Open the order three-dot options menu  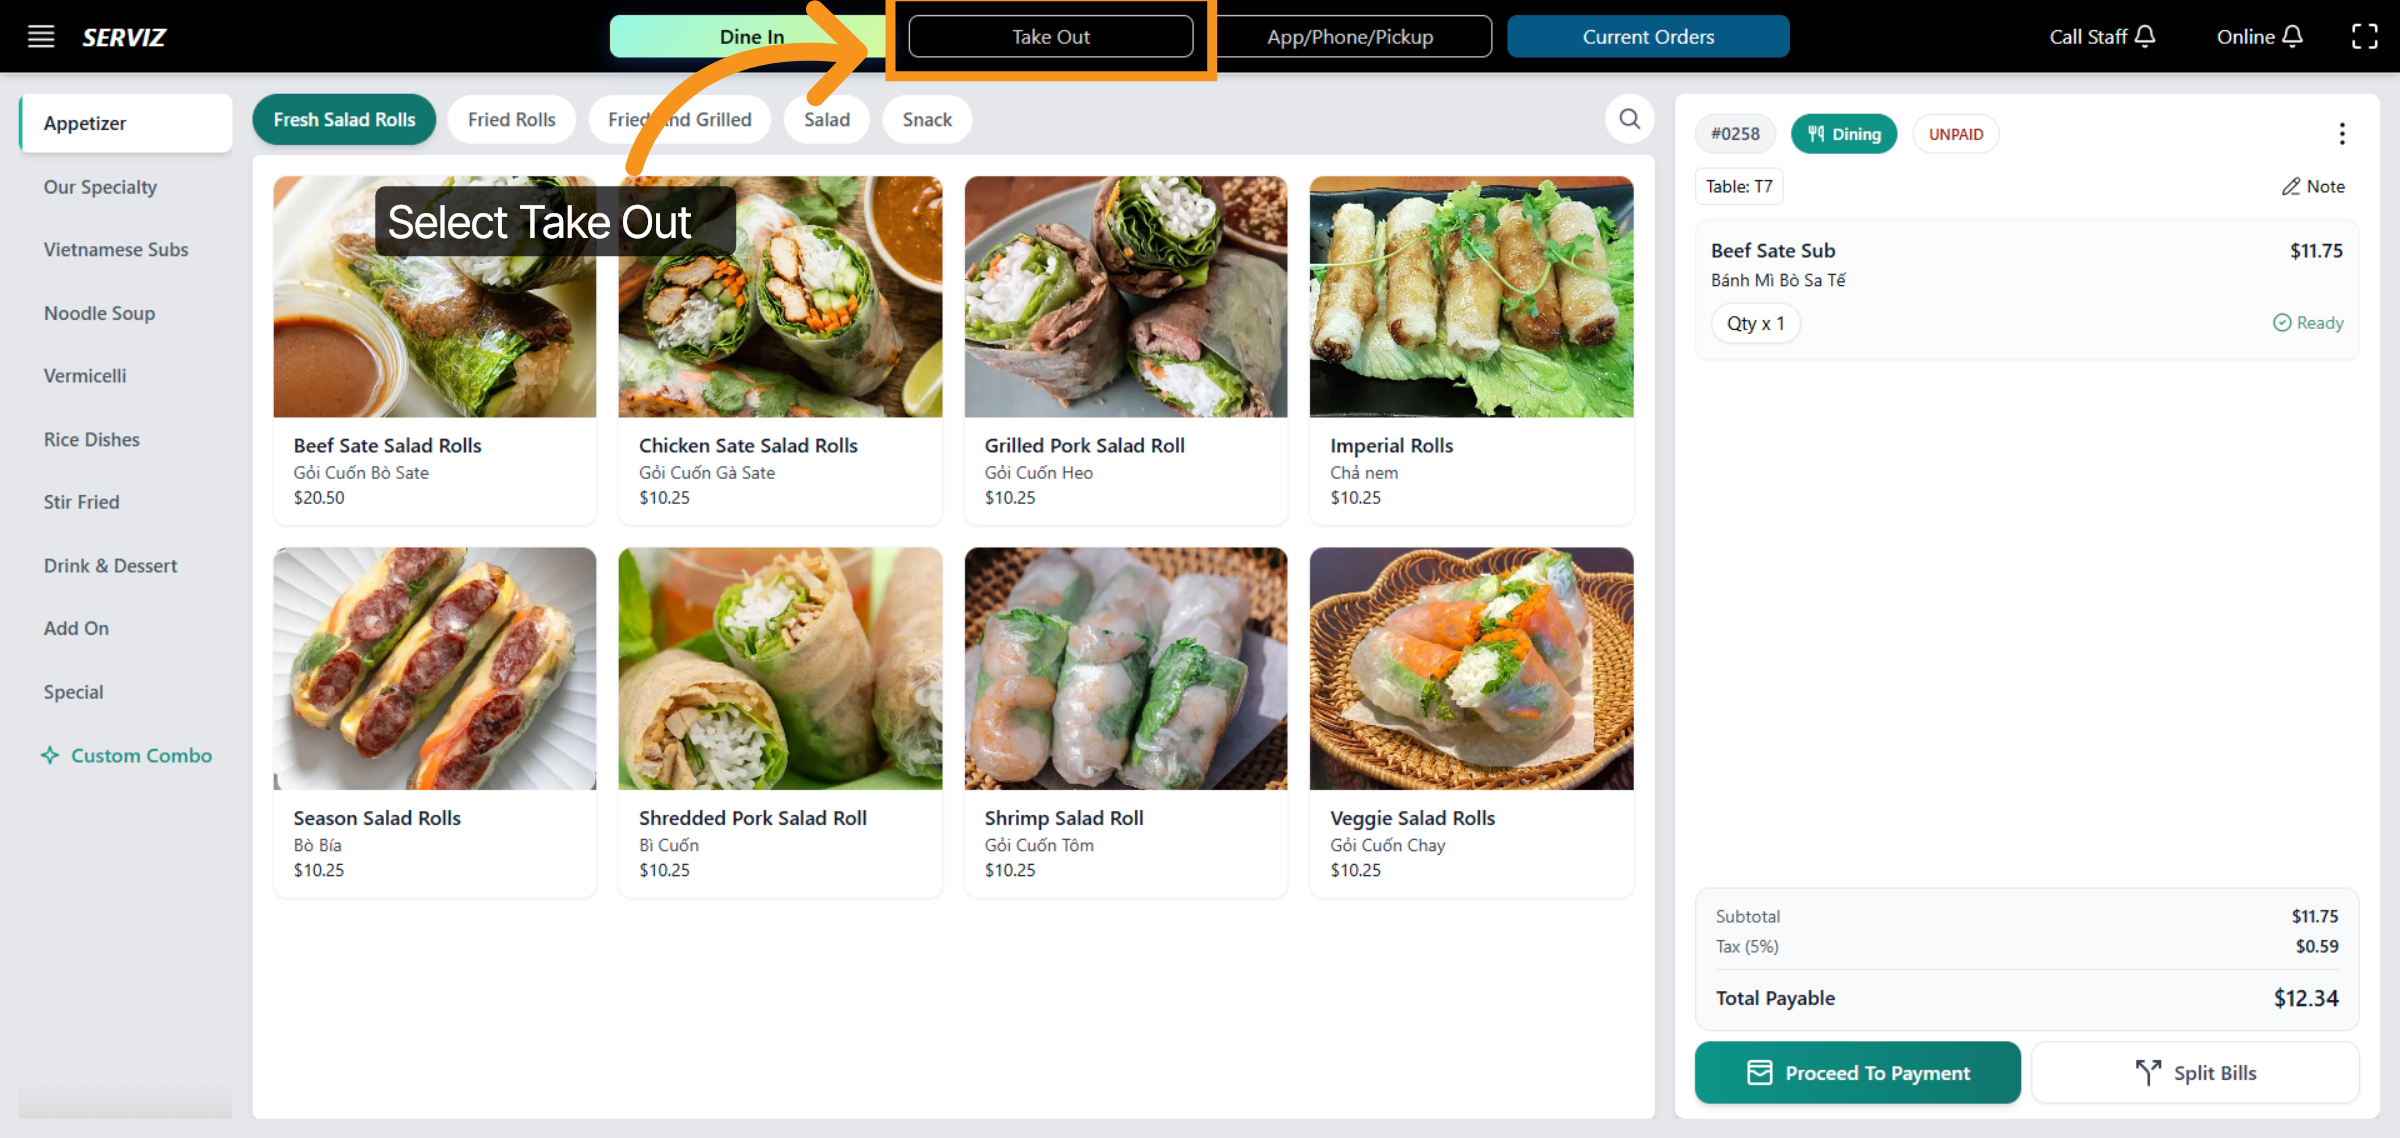point(2342,133)
